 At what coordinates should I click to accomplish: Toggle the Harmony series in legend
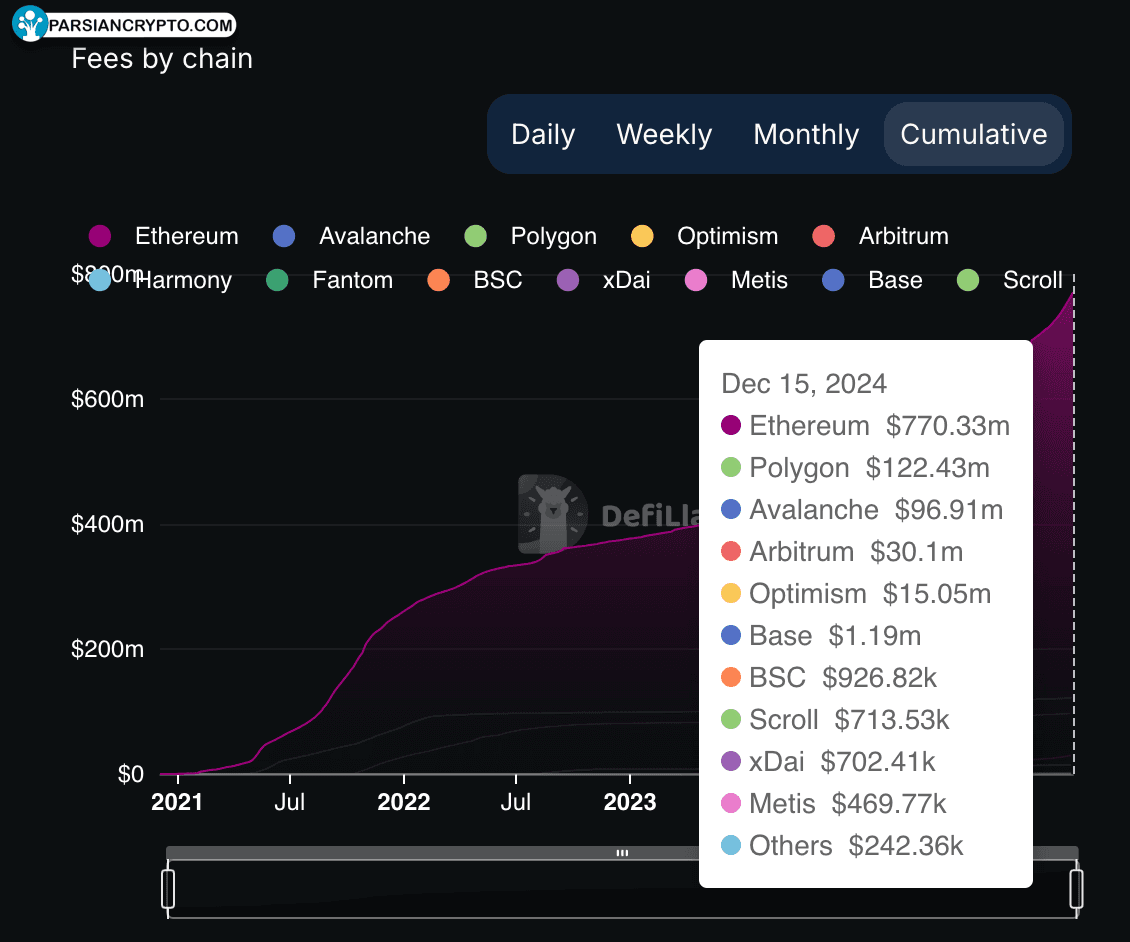click(160, 280)
